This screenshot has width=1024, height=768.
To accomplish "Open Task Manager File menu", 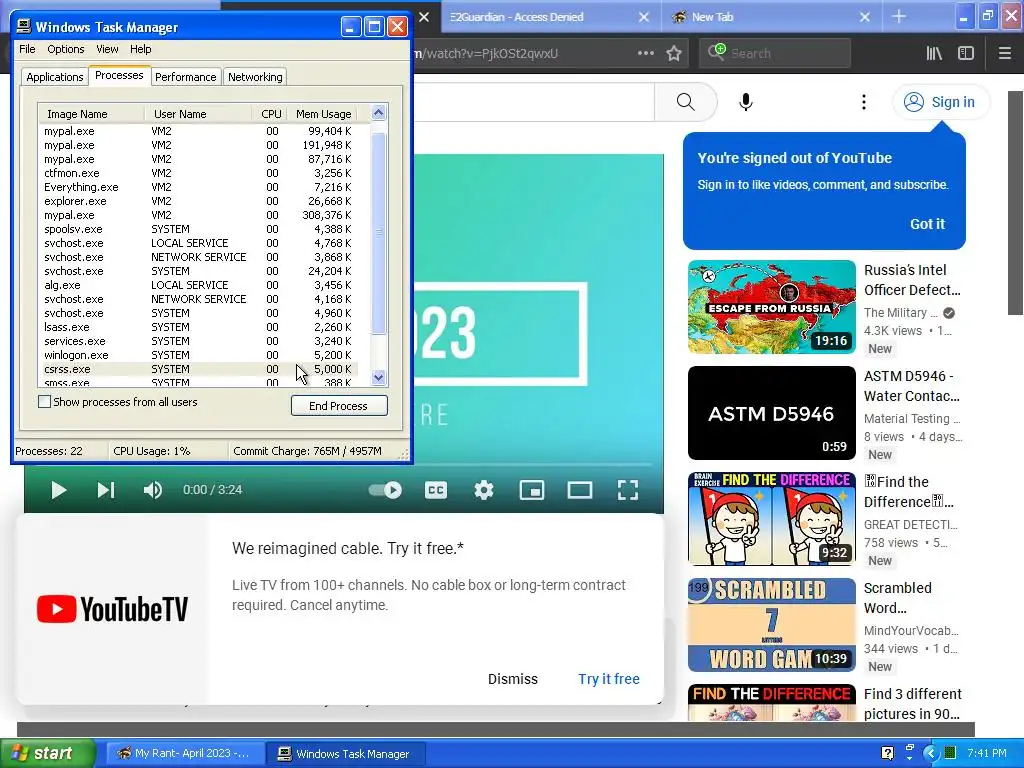I will (27, 49).
